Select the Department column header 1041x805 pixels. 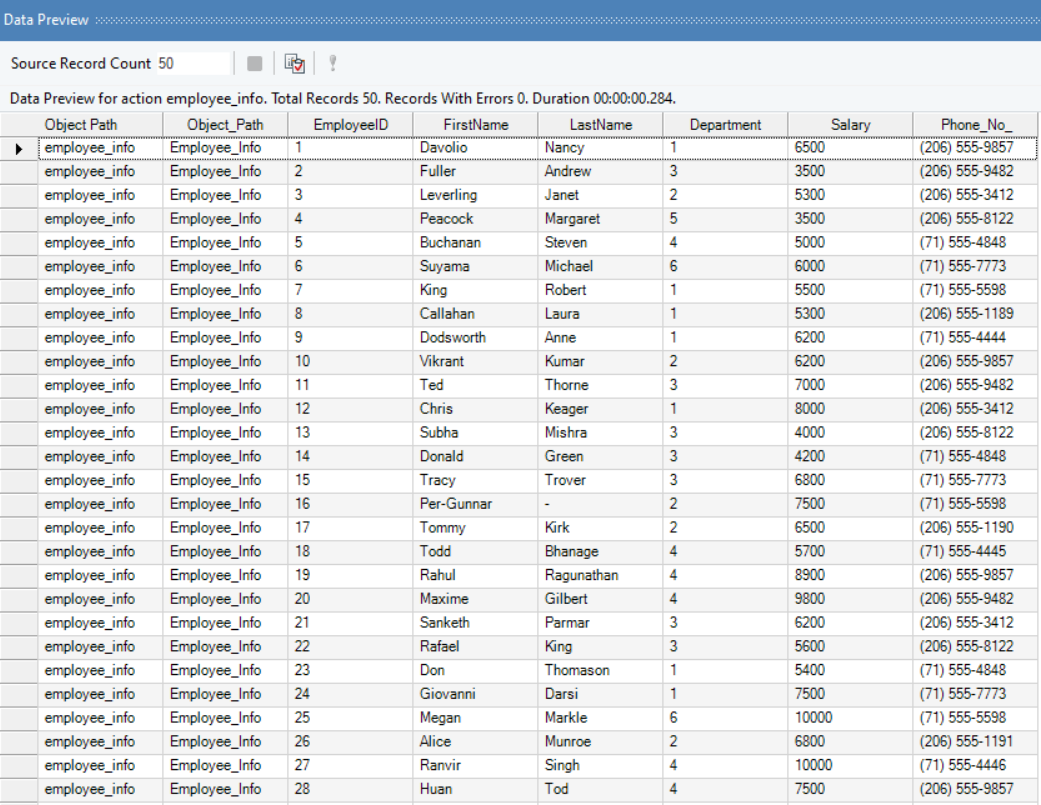click(725, 125)
